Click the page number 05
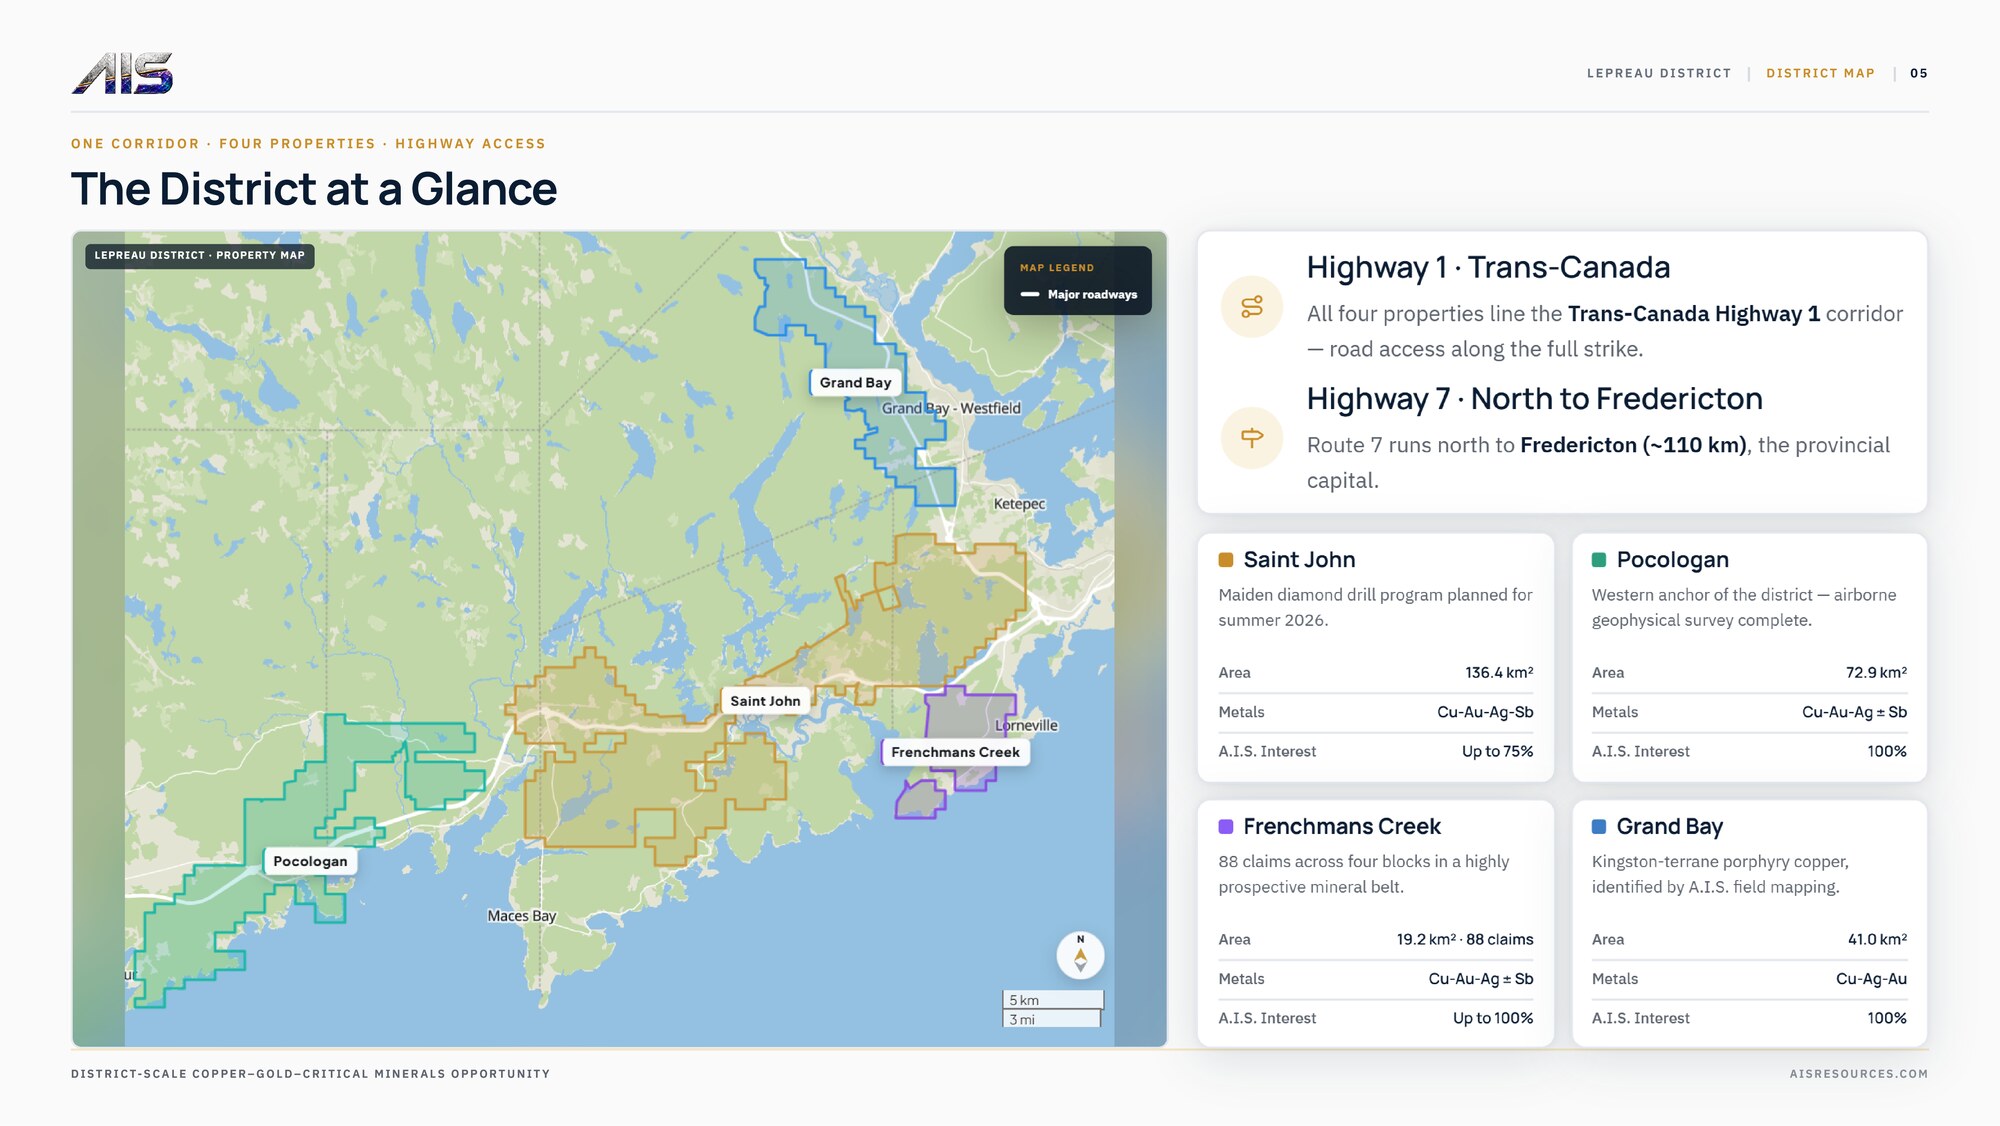 [1919, 73]
